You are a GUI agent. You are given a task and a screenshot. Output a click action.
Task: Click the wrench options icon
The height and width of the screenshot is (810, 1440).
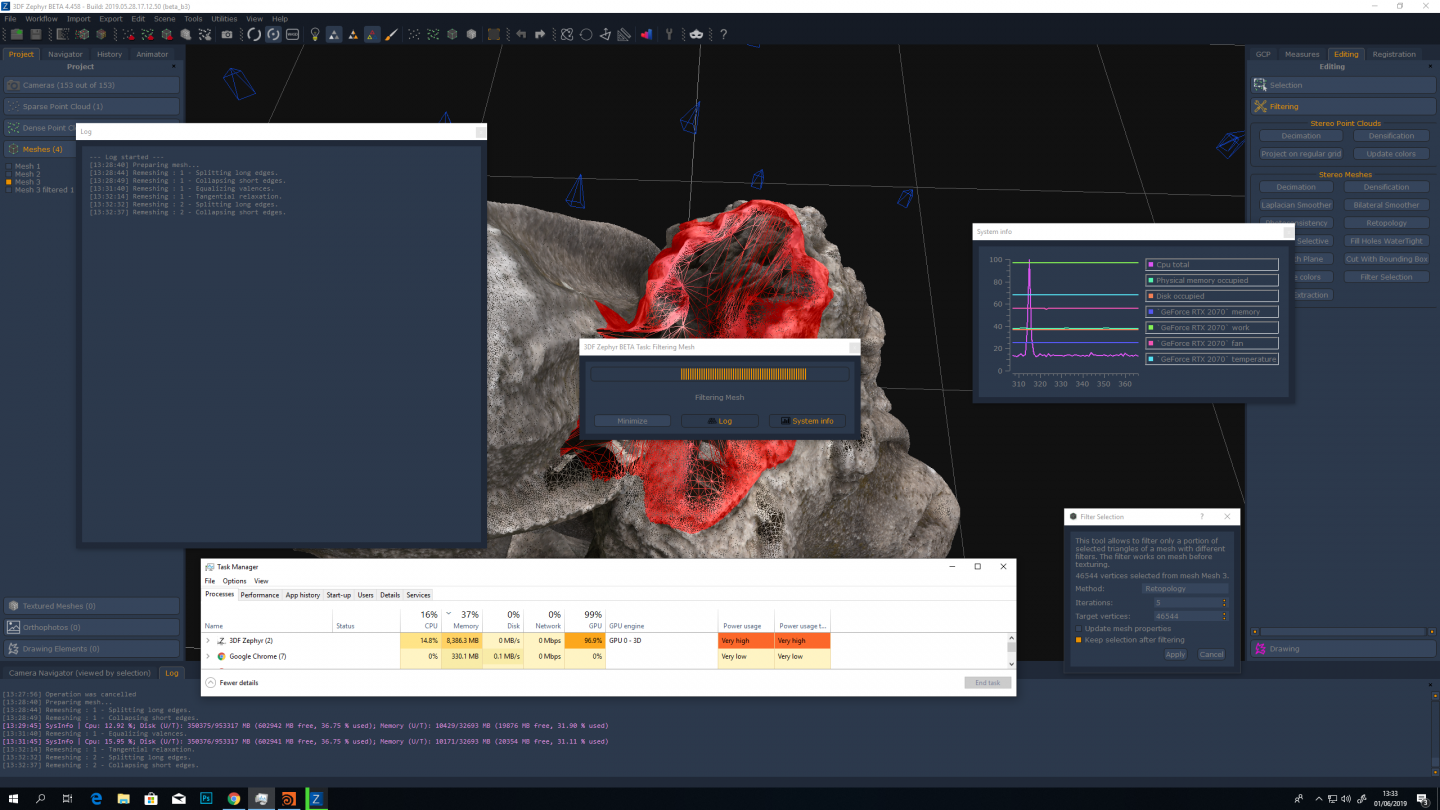click(x=671, y=34)
